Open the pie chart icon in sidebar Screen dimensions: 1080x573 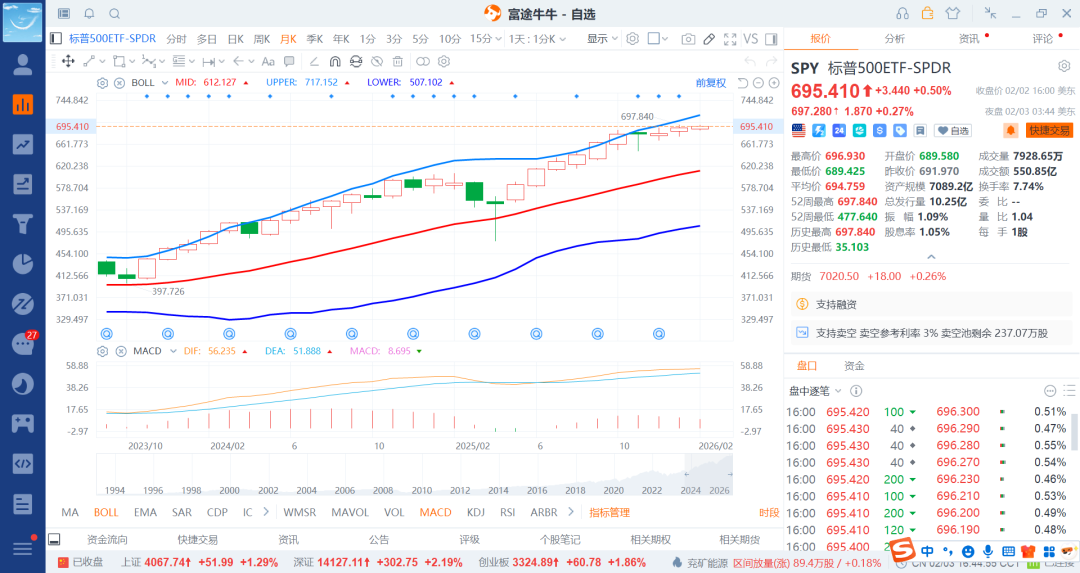pos(23,264)
